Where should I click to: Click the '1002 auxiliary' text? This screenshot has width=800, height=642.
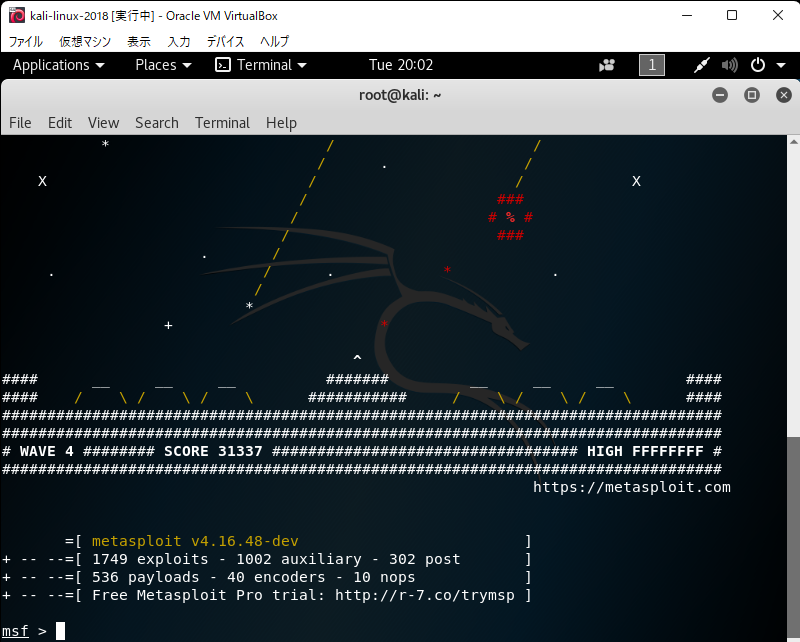(298, 559)
